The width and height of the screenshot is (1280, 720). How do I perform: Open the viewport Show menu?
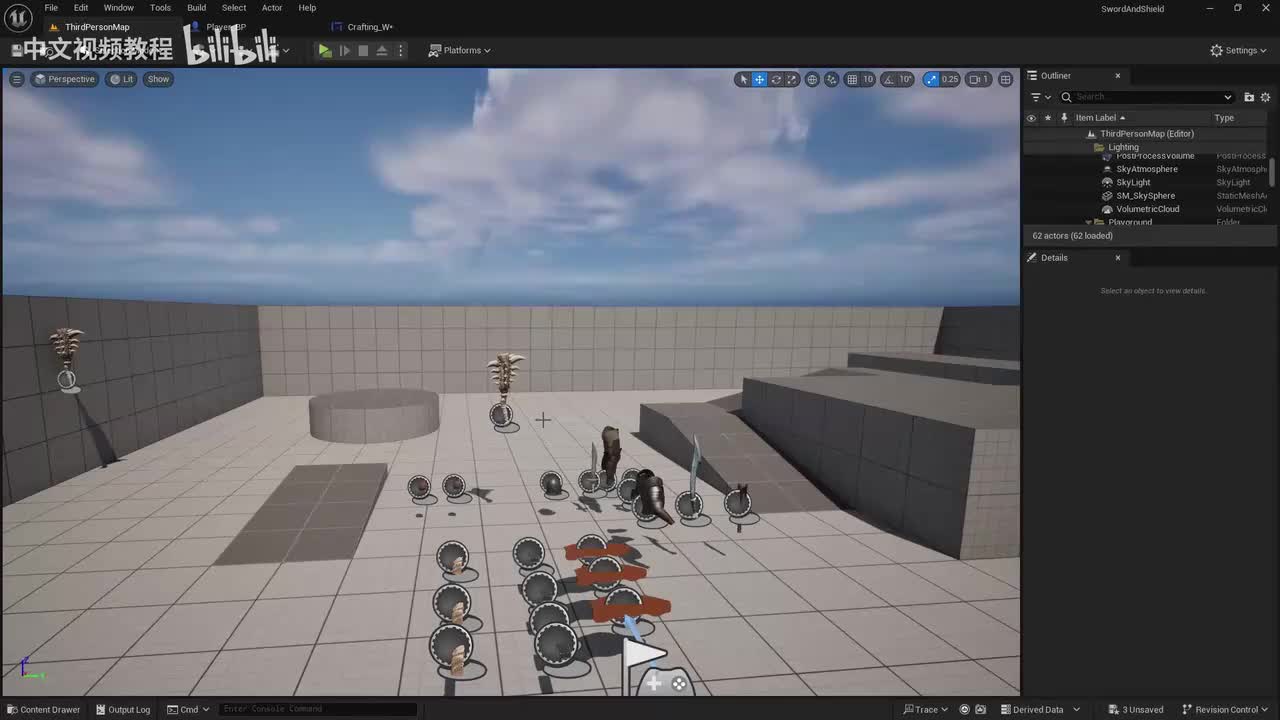tap(159, 79)
